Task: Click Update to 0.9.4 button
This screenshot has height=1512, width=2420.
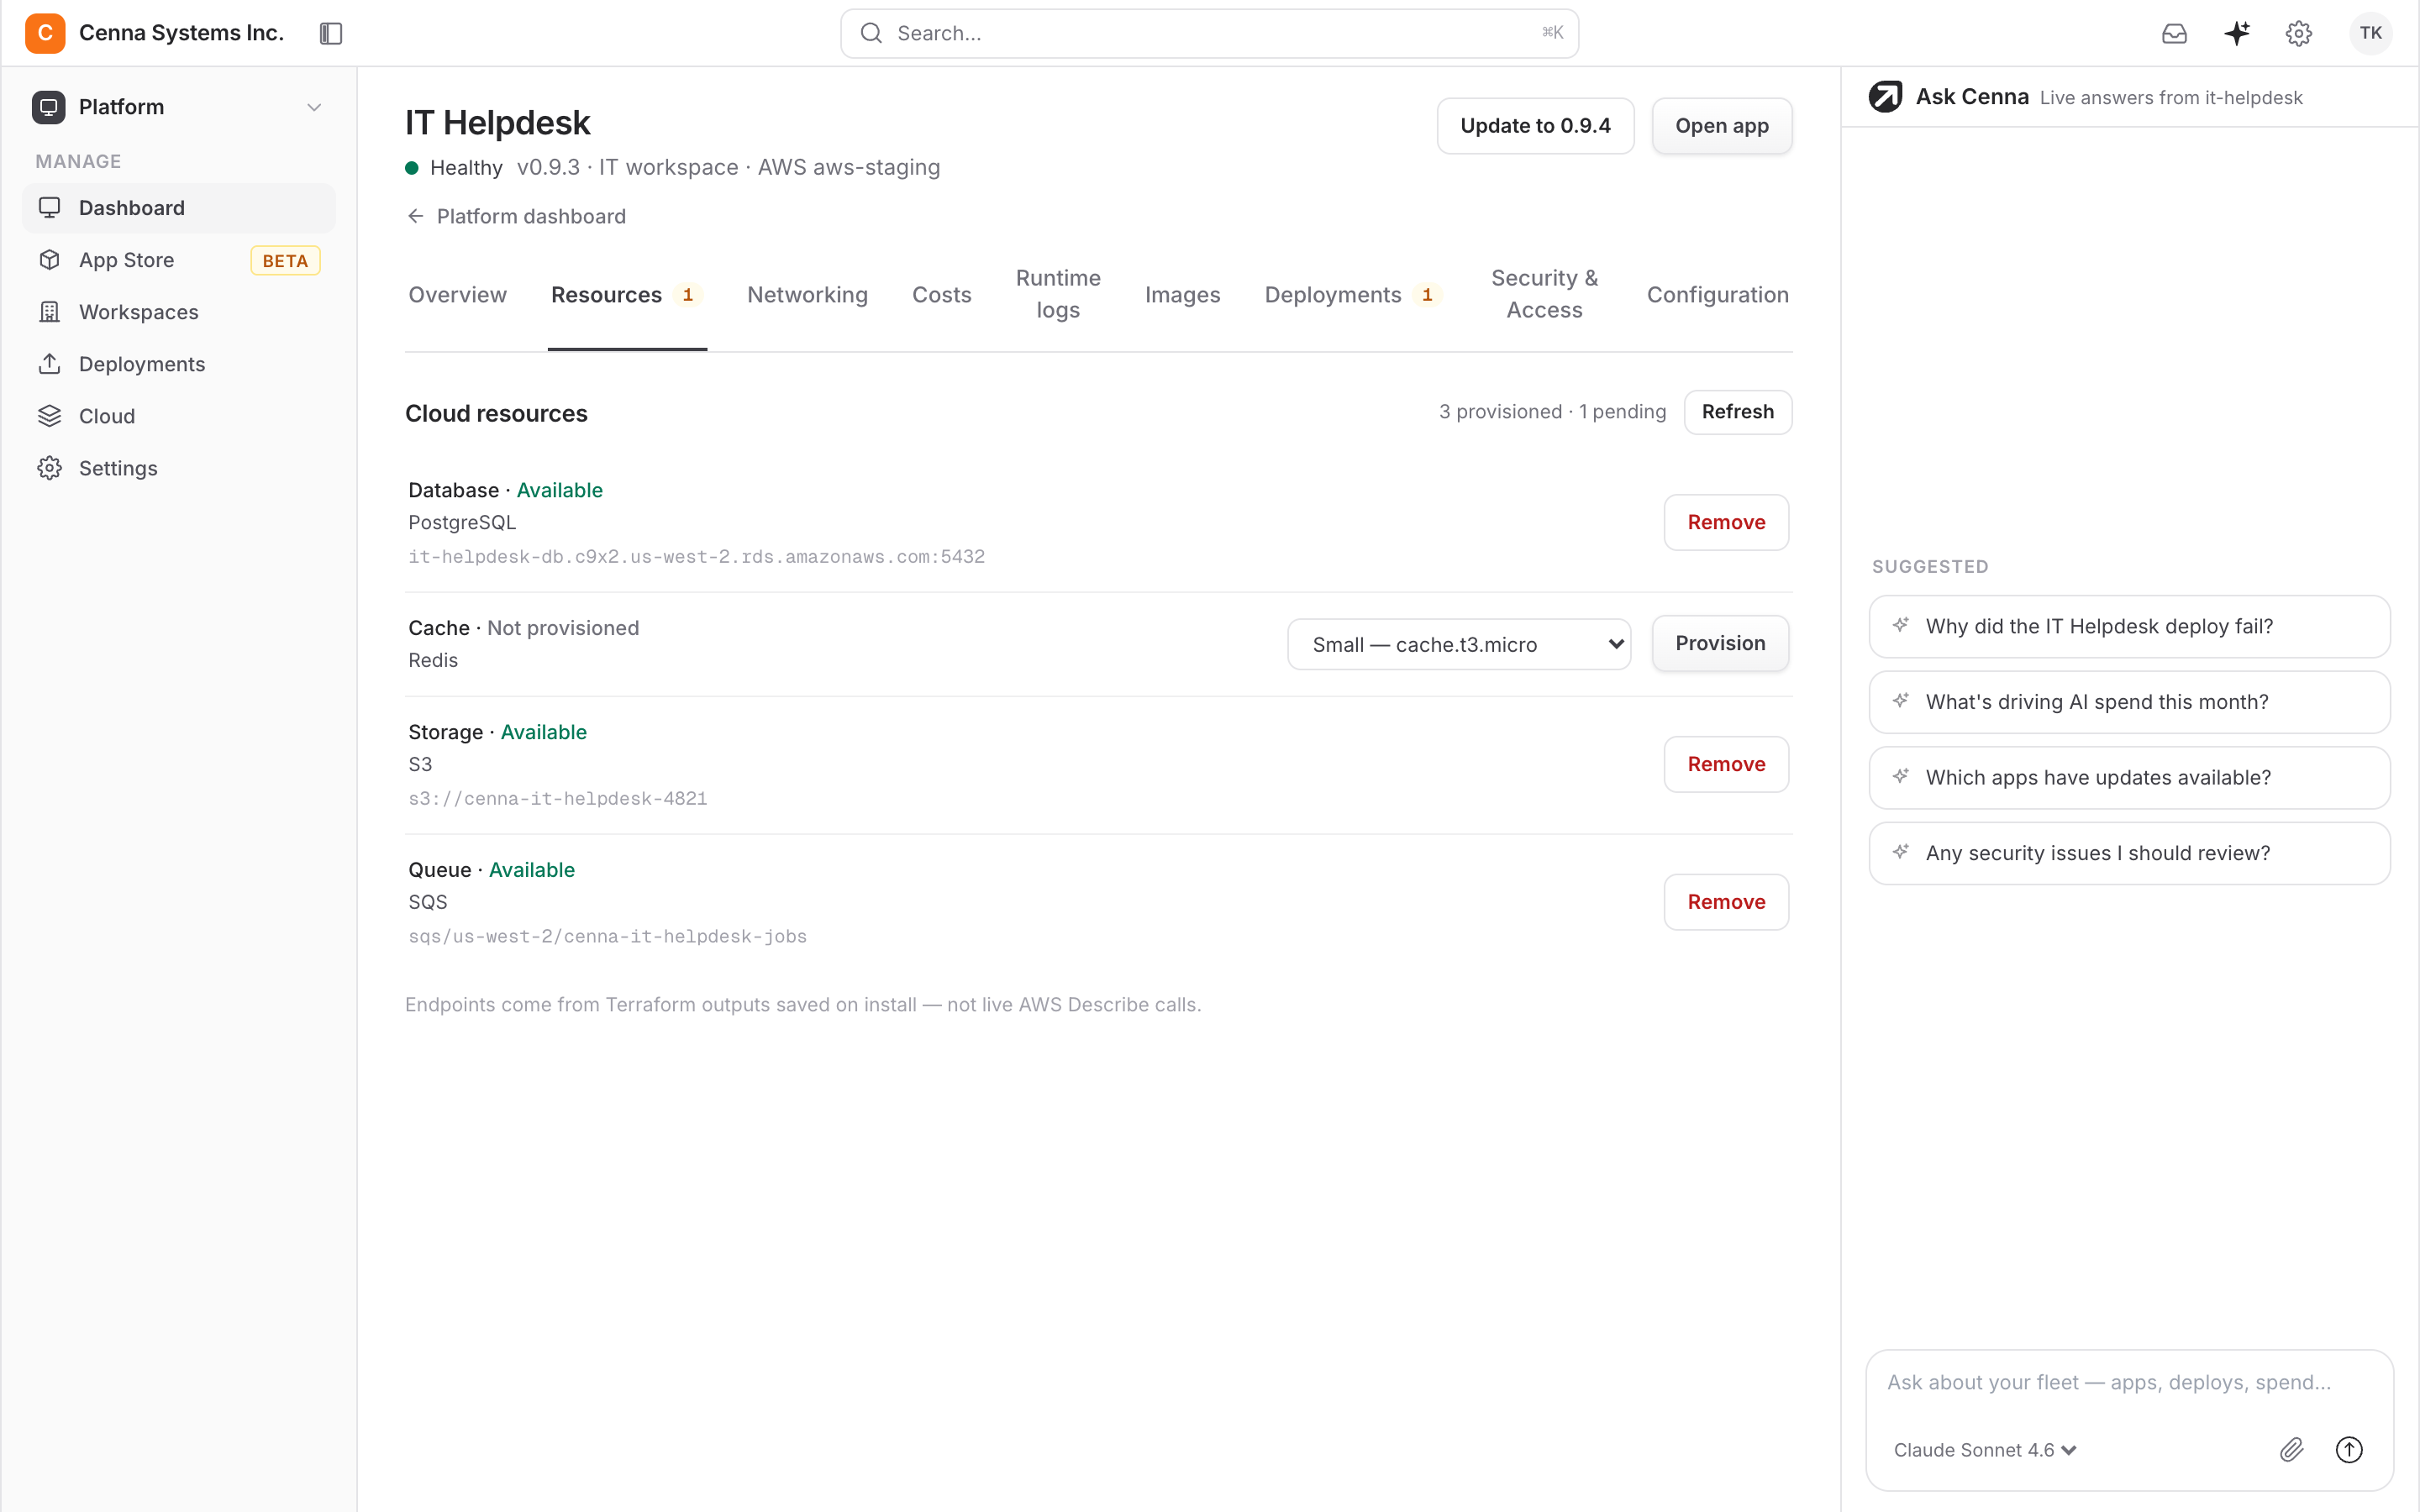Action: 1535,126
